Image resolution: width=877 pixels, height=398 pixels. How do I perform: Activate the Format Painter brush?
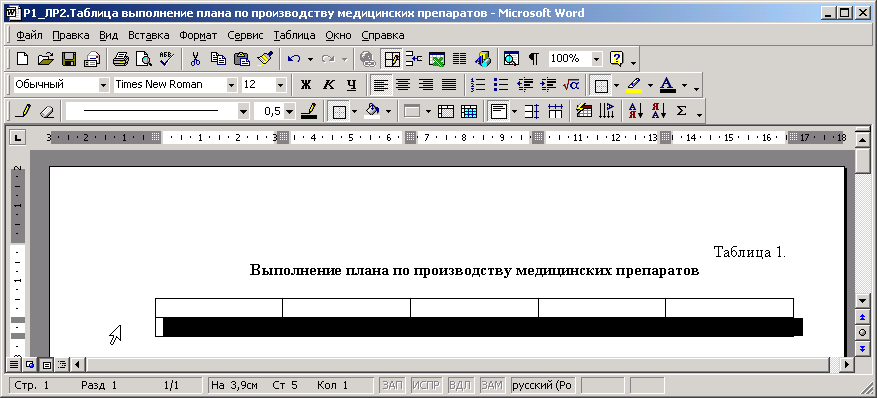pos(265,59)
